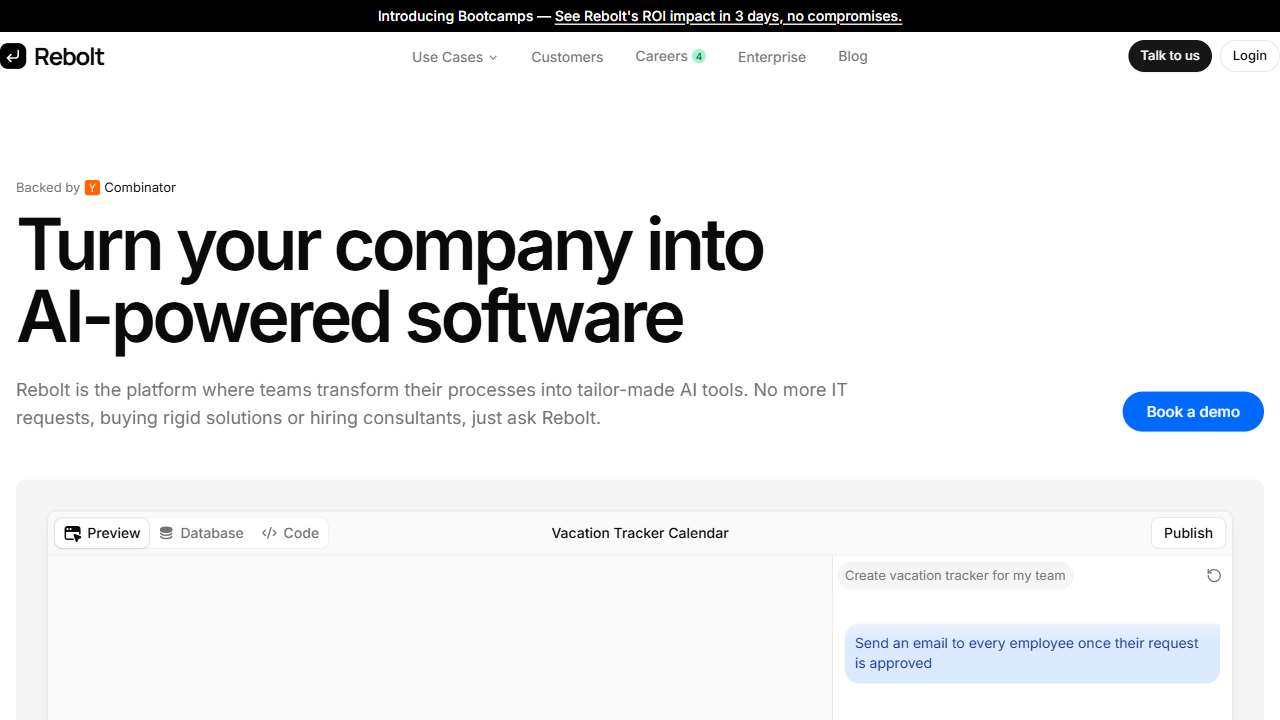Open the Use Cases menu
1280x720 pixels.
coord(447,57)
